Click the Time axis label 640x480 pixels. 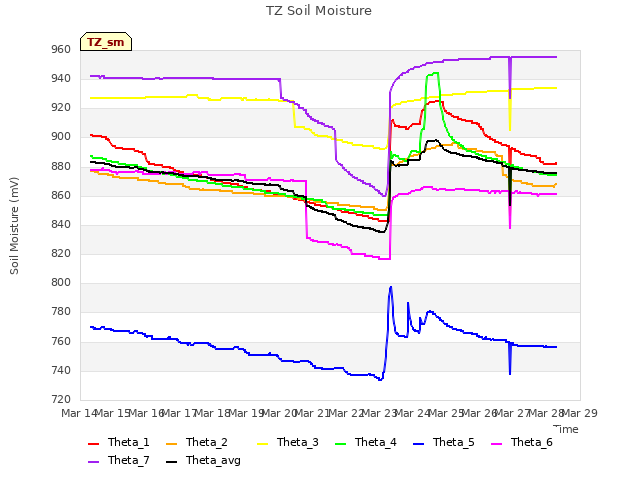[x=566, y=429]
